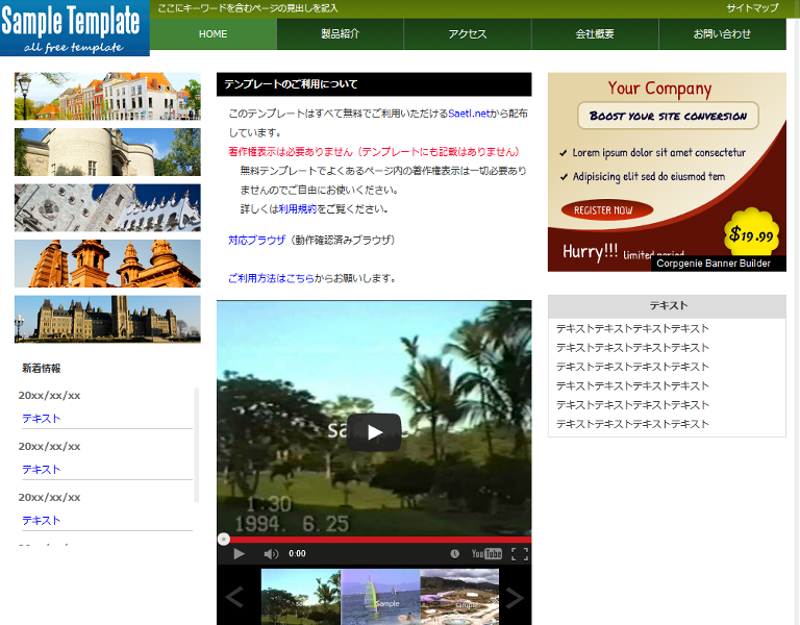Viewport: 800px width, 625px height.
Task: Open the video via YouTube logo
Action: point(486,554)
